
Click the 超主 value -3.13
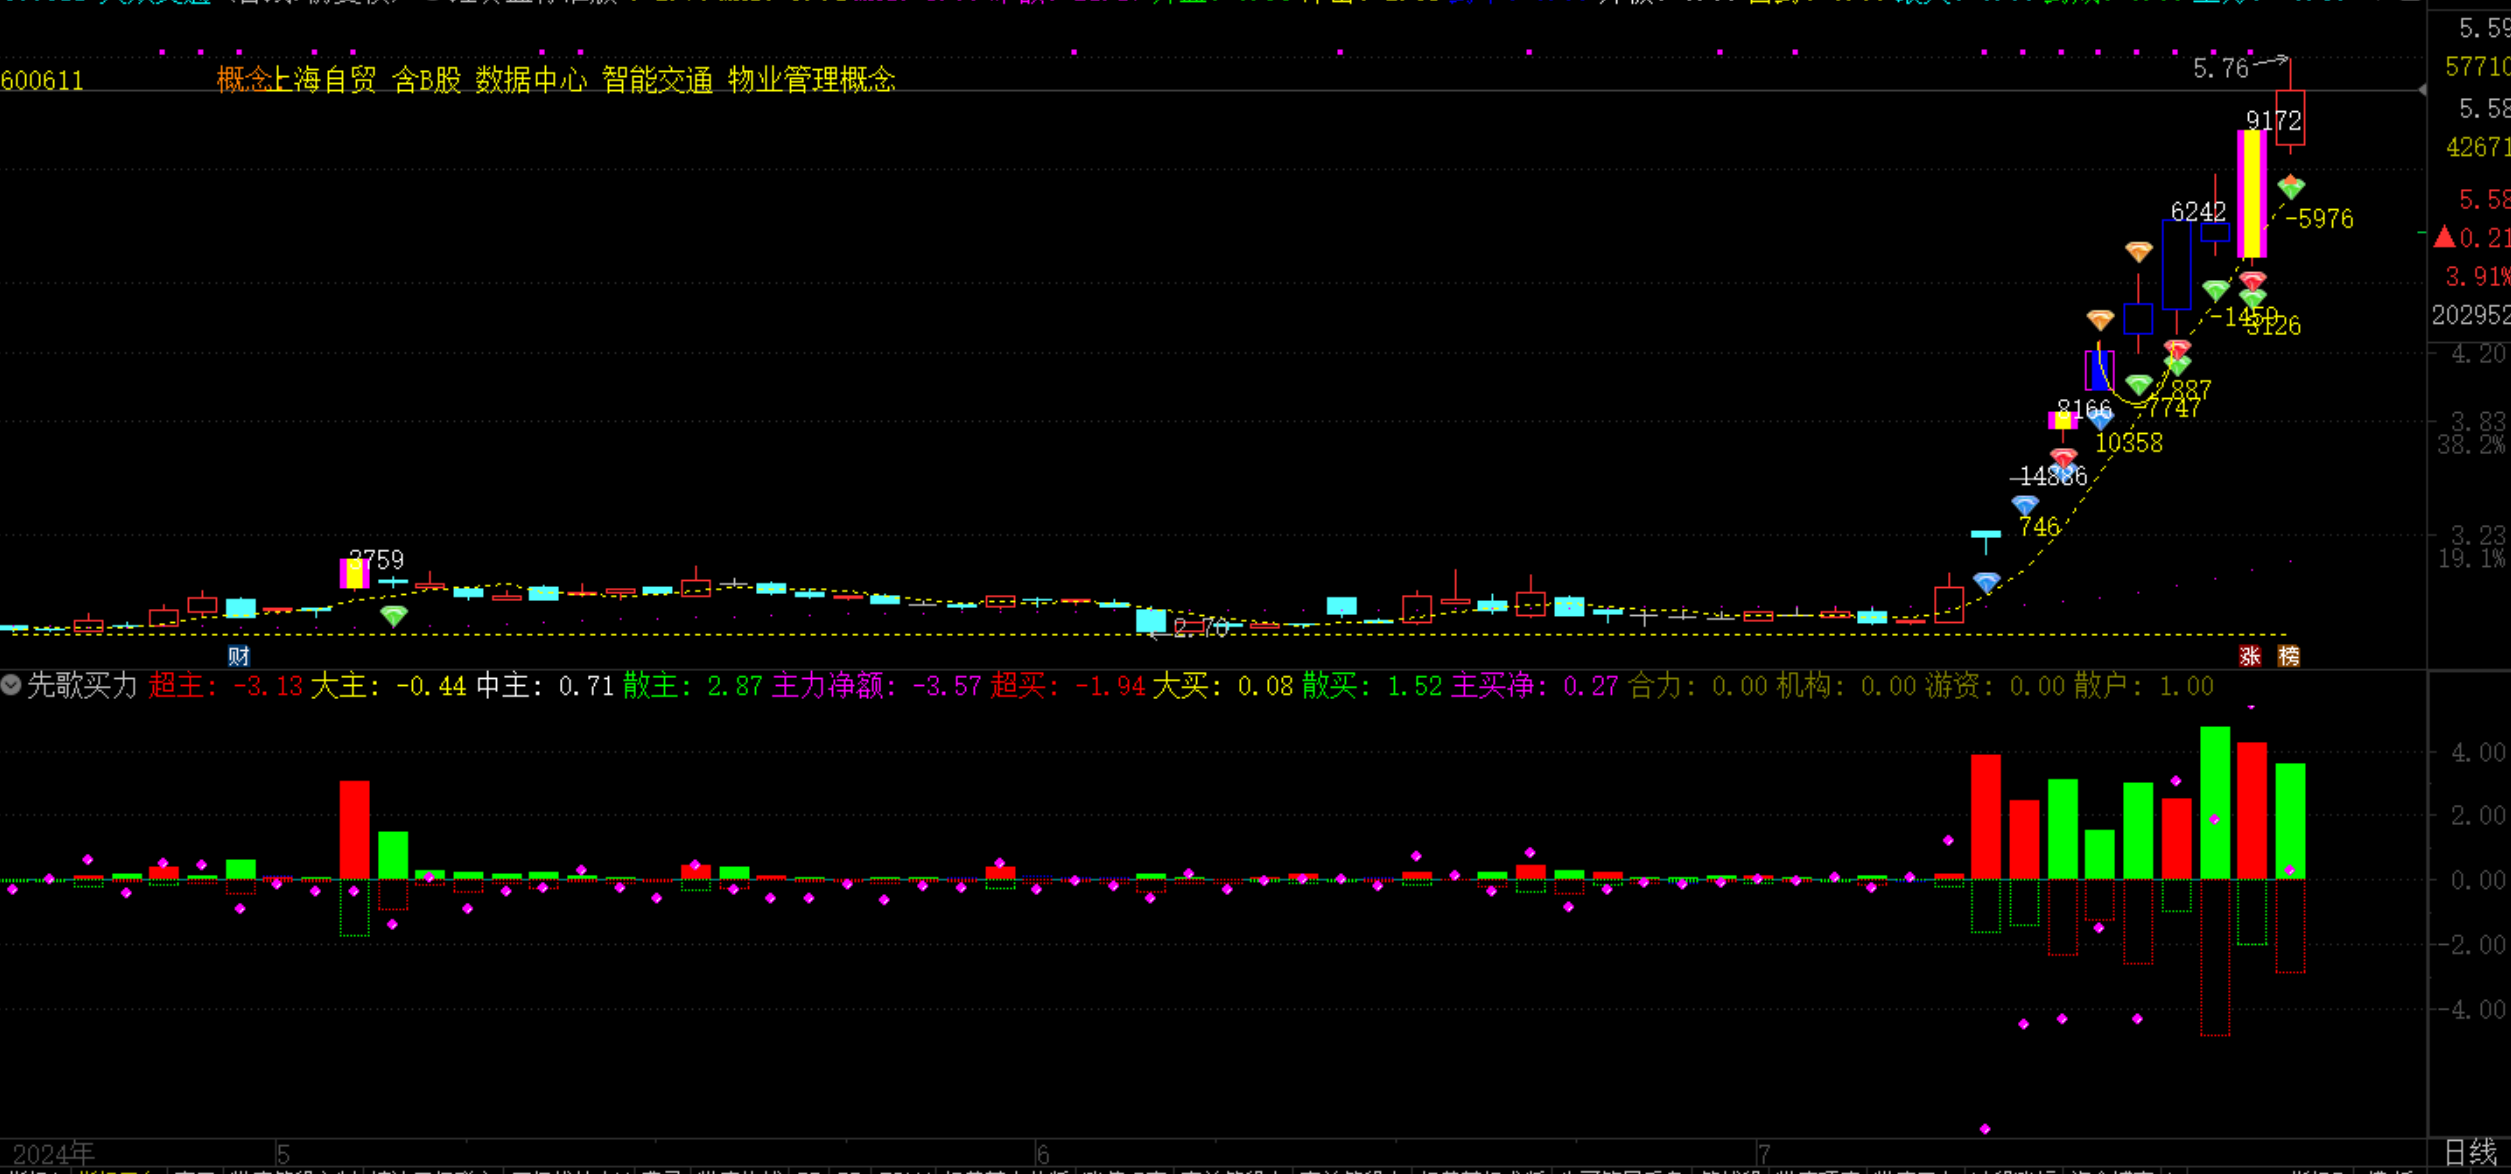[268, 687]
